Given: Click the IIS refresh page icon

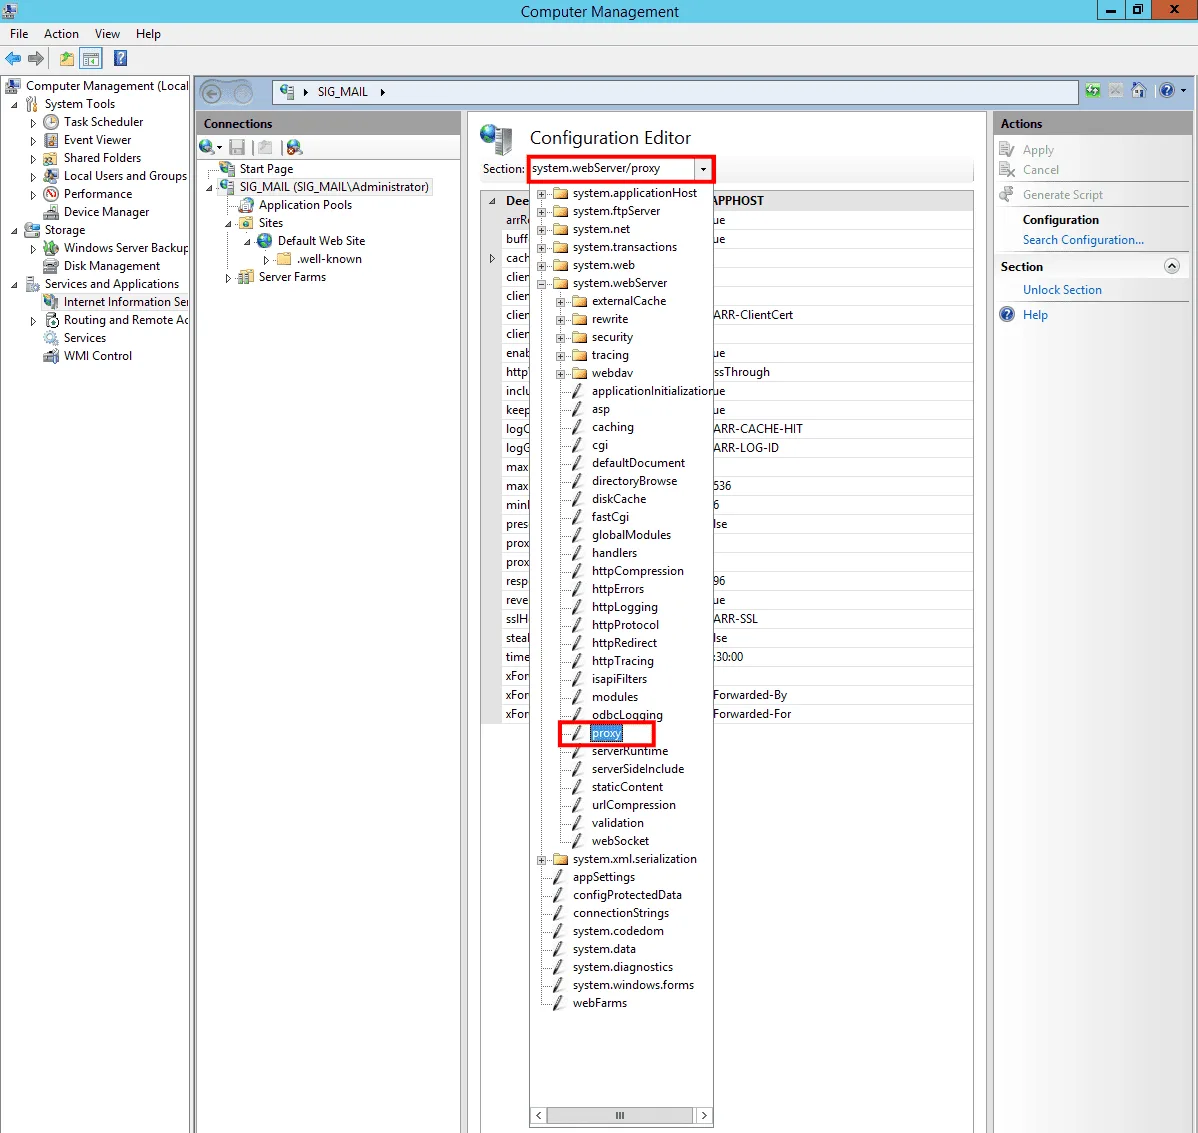Looking at the screenshot, I should [1093, 91].
